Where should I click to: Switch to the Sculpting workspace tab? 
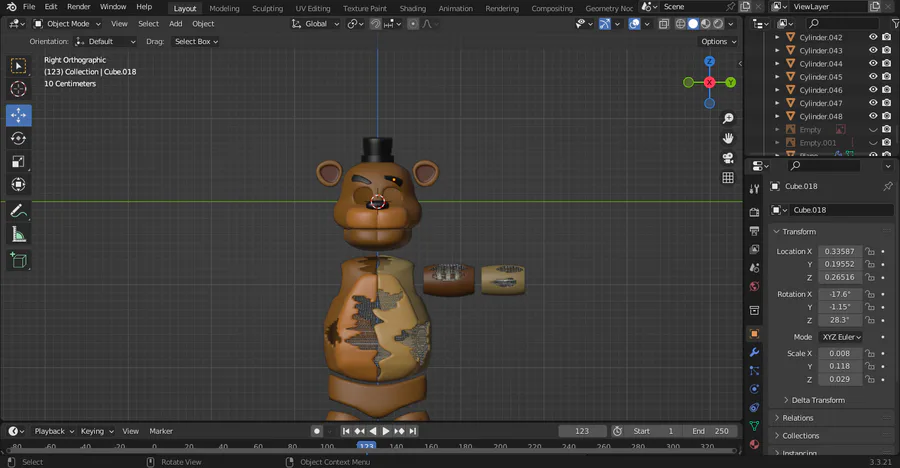(x=267, y=8)
